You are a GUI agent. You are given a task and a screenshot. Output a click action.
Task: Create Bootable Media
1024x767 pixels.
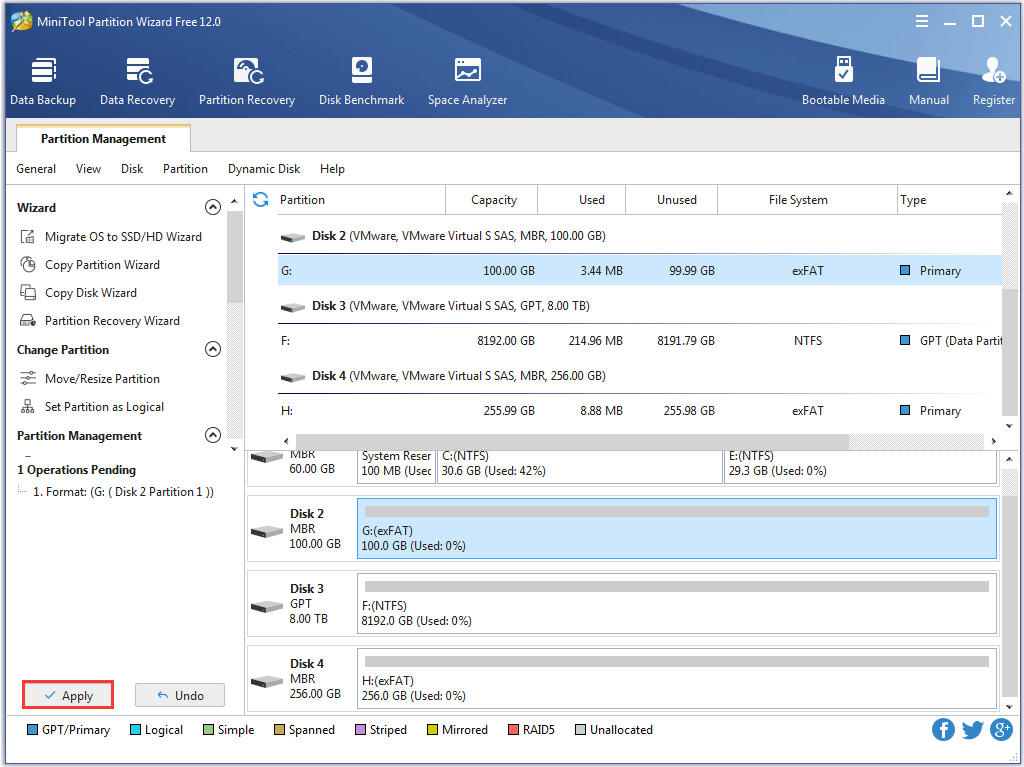[843, 82]
